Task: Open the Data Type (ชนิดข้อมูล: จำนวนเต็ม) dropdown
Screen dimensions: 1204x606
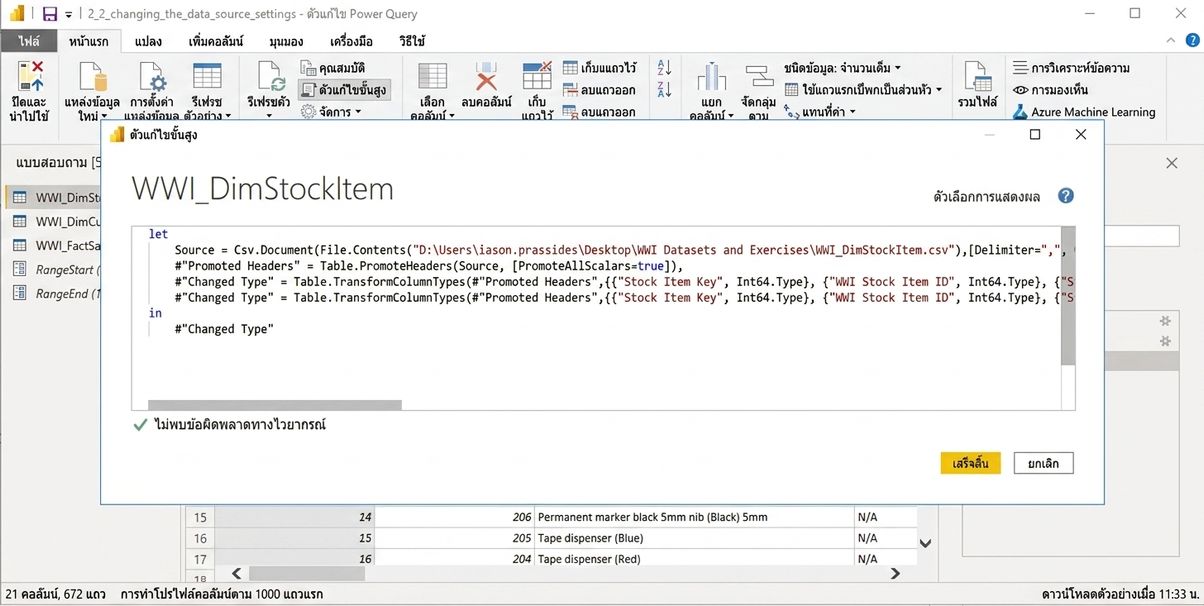Action: 843,67
